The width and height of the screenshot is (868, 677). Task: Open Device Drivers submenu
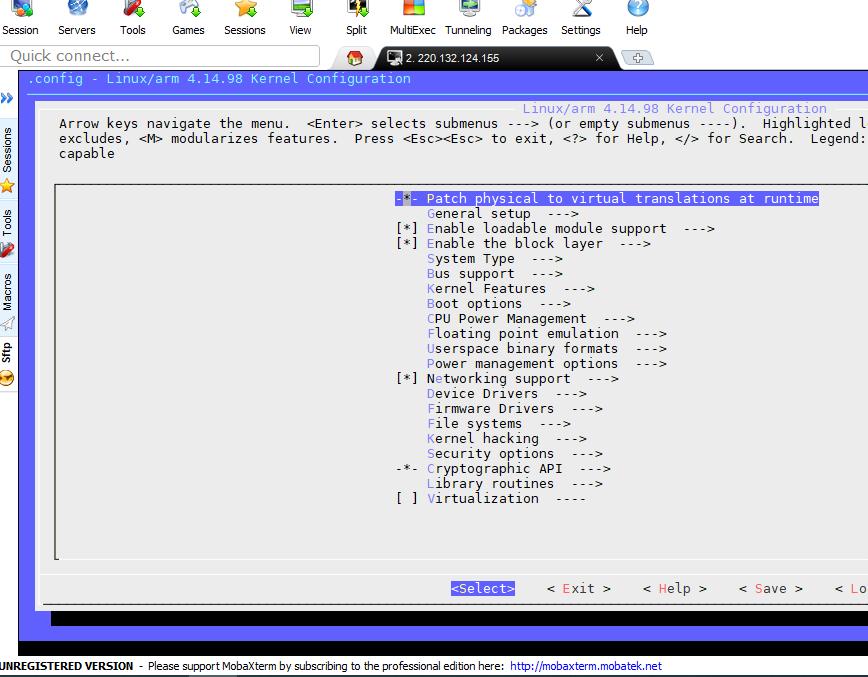[507, 394]
